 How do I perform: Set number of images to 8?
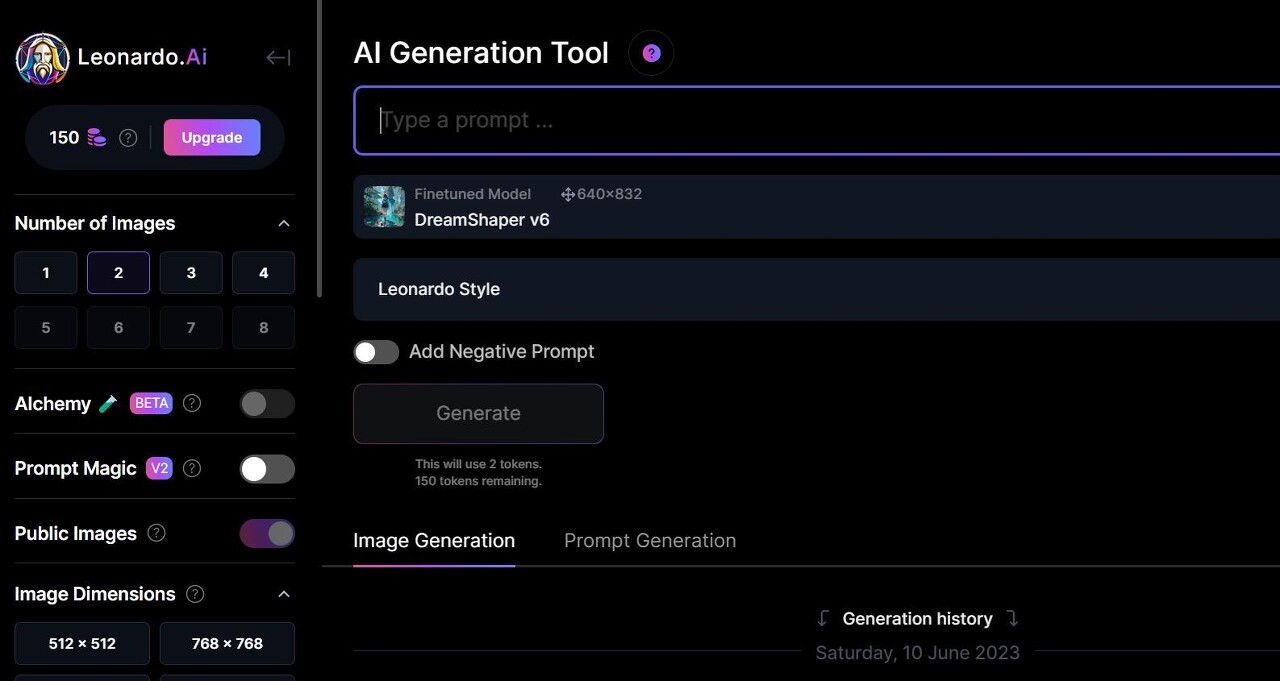point(263,327)
